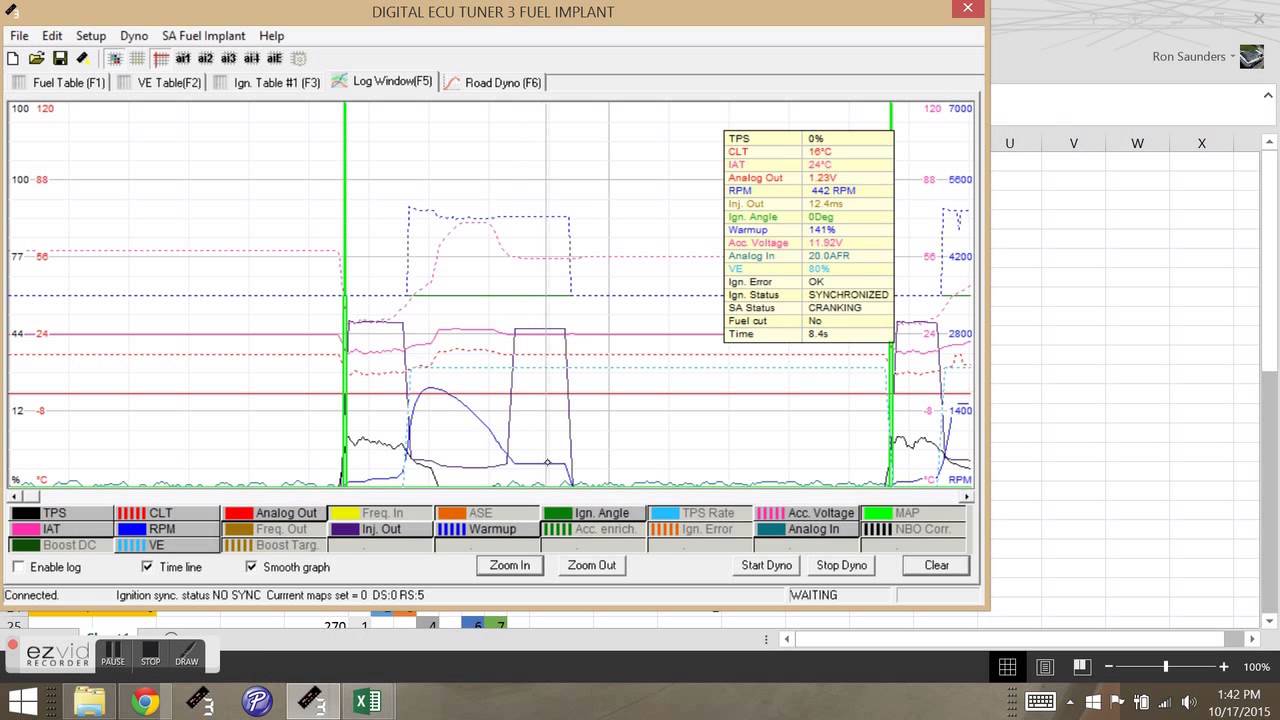Open the Edit menu
Viewport: 1280px width, 720px height.
[x=52, y=35]
